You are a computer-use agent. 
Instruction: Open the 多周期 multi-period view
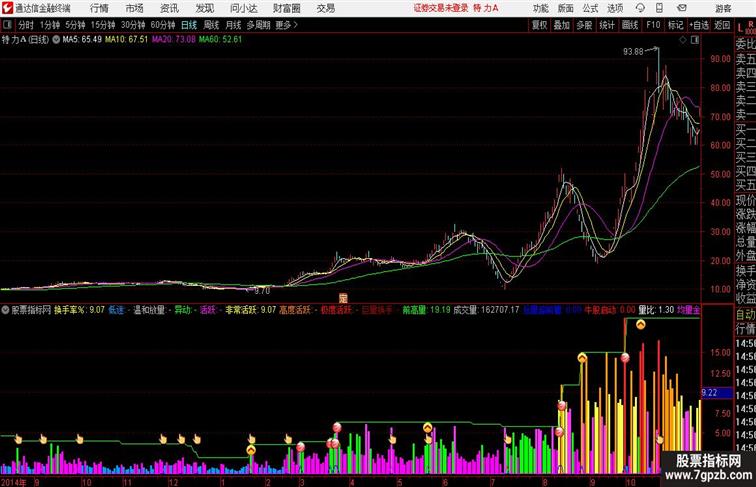point(258,25)
